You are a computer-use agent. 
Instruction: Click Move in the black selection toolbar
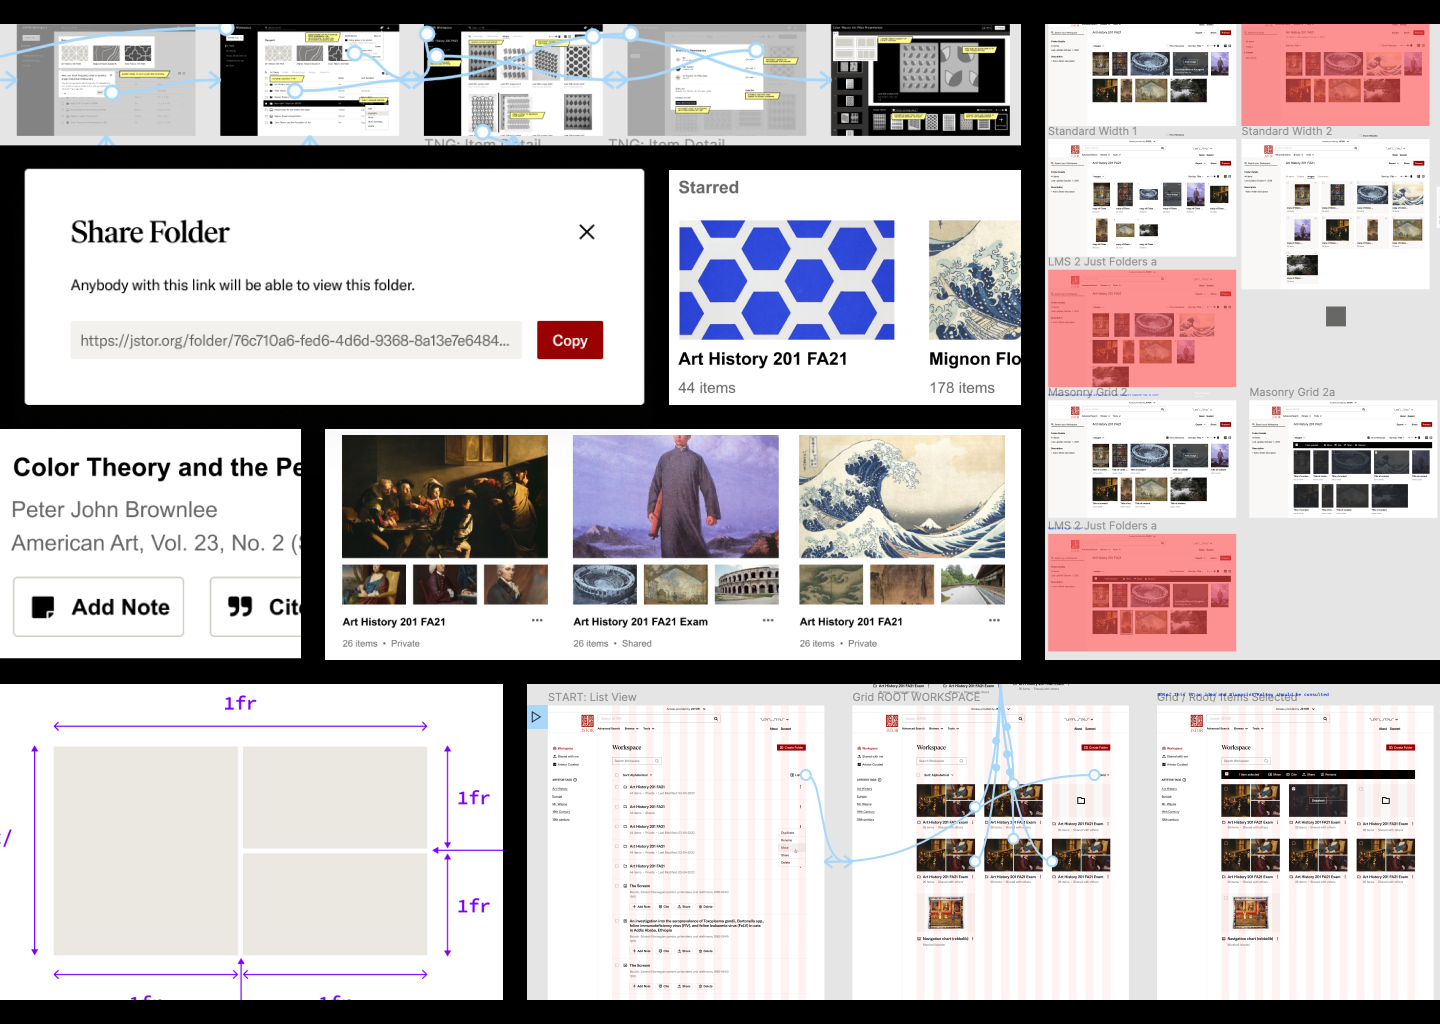coord(1275,774)
